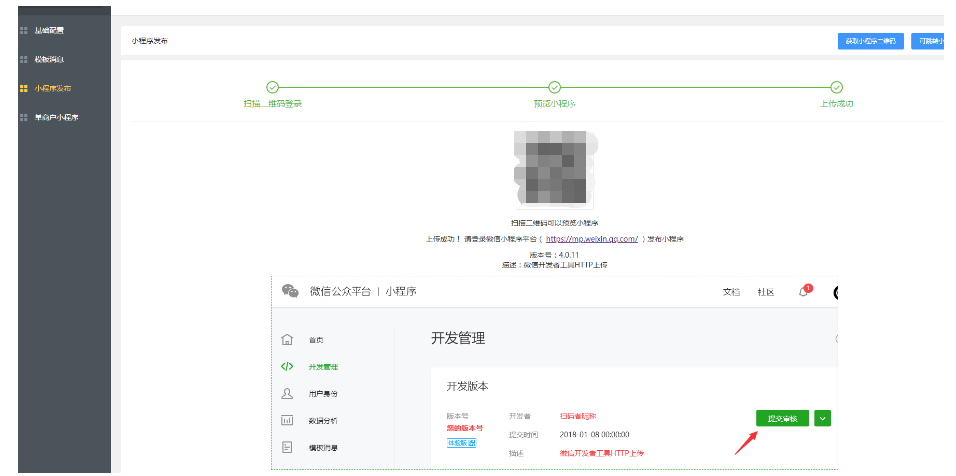Click the version number text 4.0.11
Viewport: 956px width, 476px height.
(x=568, y=255)
